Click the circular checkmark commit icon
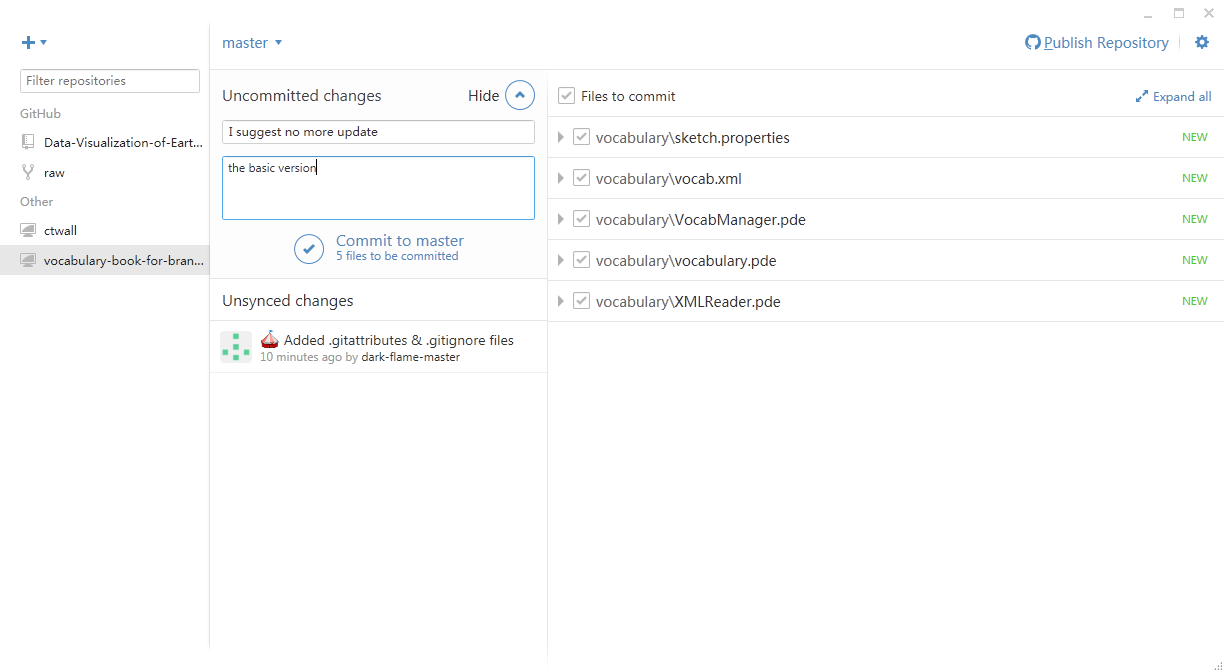 click(x=309, y=248)
